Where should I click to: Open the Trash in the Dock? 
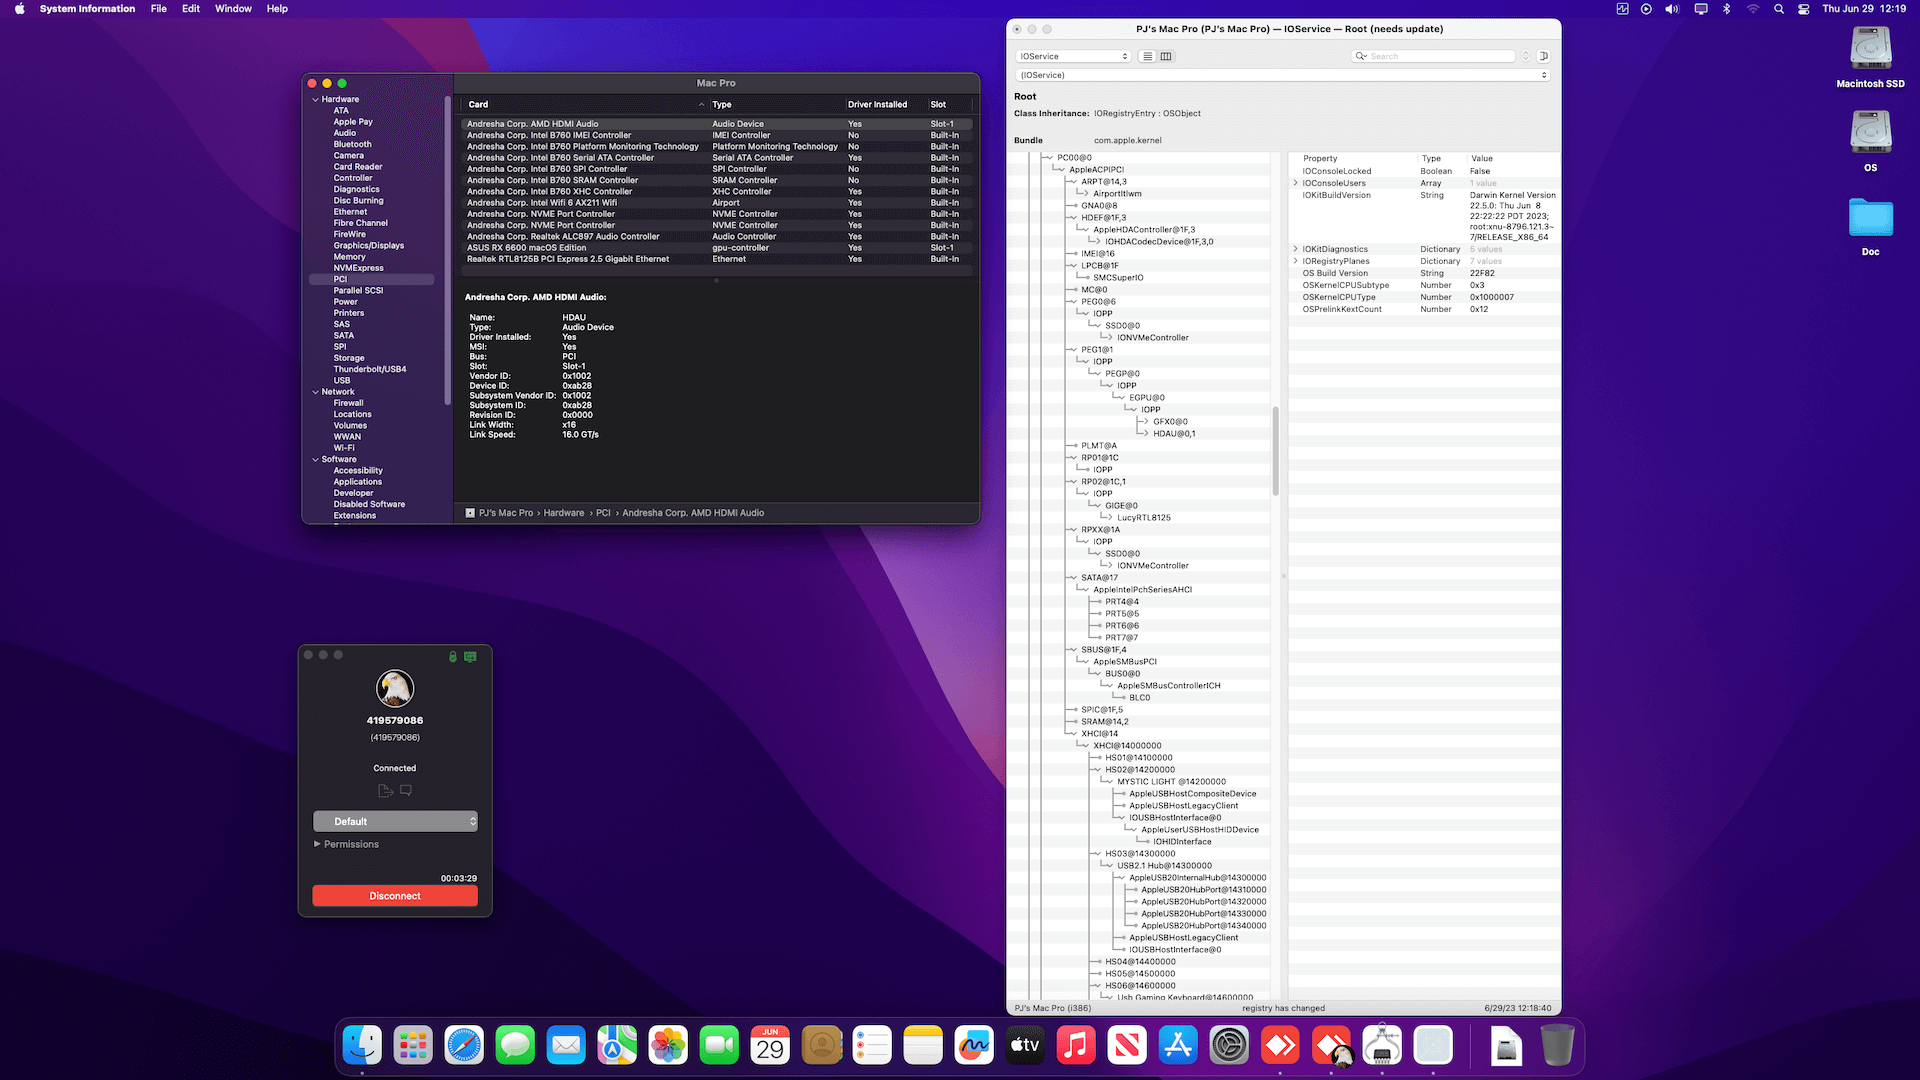coord(1557,1046)
